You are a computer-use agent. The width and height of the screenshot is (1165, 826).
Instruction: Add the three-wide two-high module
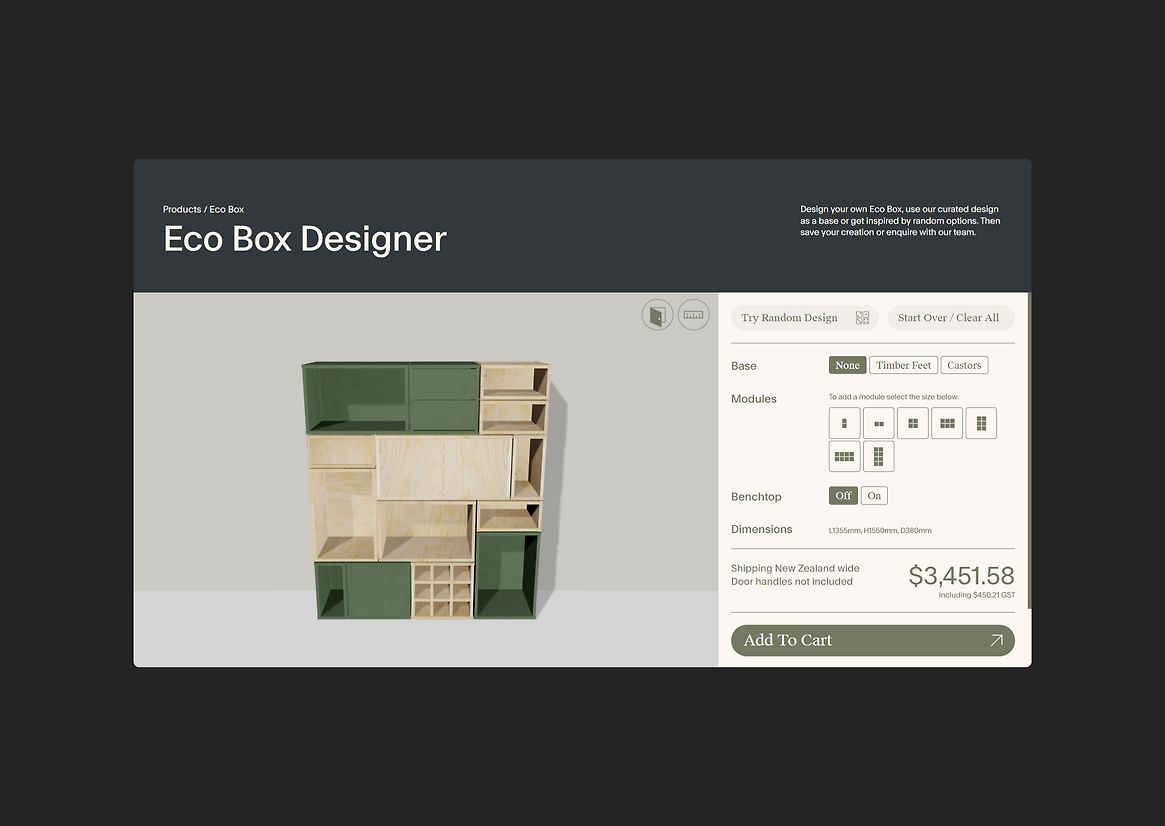pos(946,423)
